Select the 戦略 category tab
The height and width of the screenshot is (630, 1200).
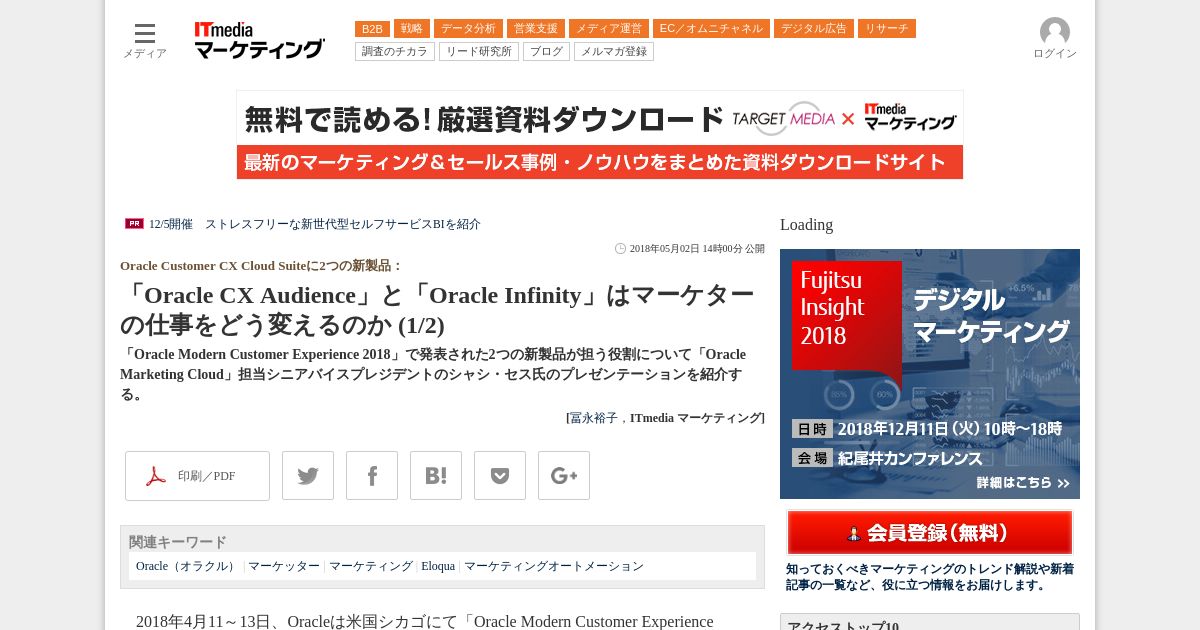click(412, 29)
